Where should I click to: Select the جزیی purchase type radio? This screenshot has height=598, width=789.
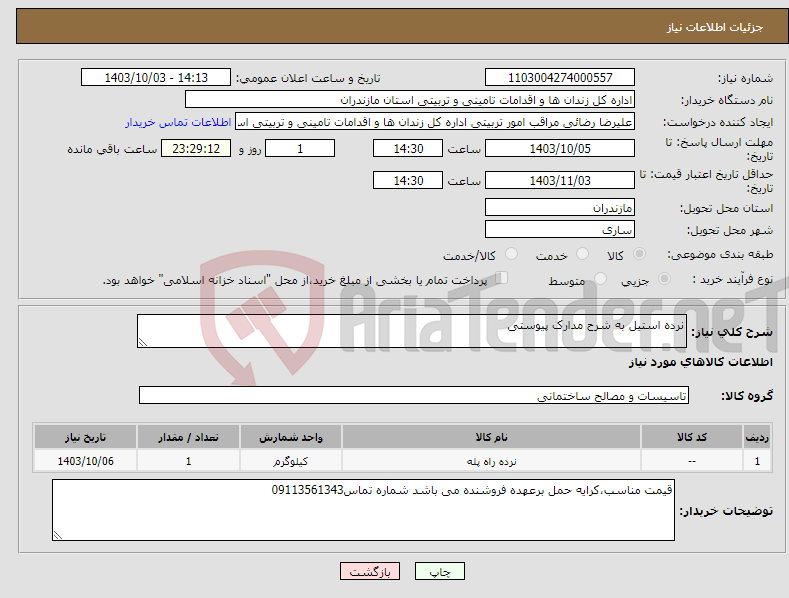point(664,279)
